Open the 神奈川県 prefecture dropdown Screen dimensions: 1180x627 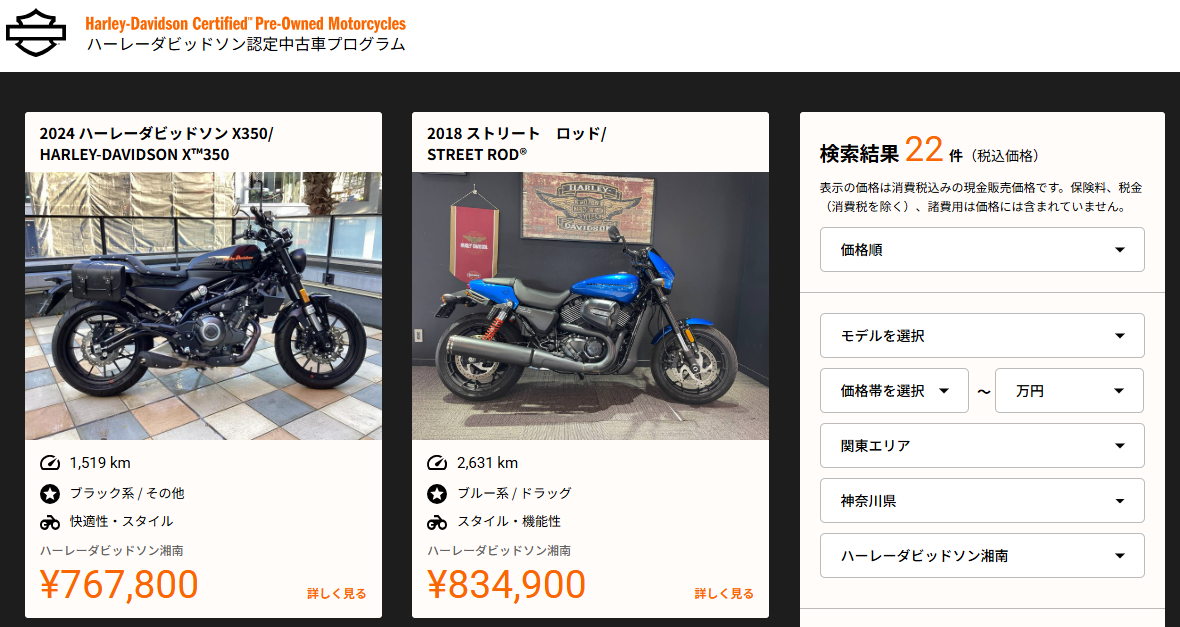(x=982, y=501)
